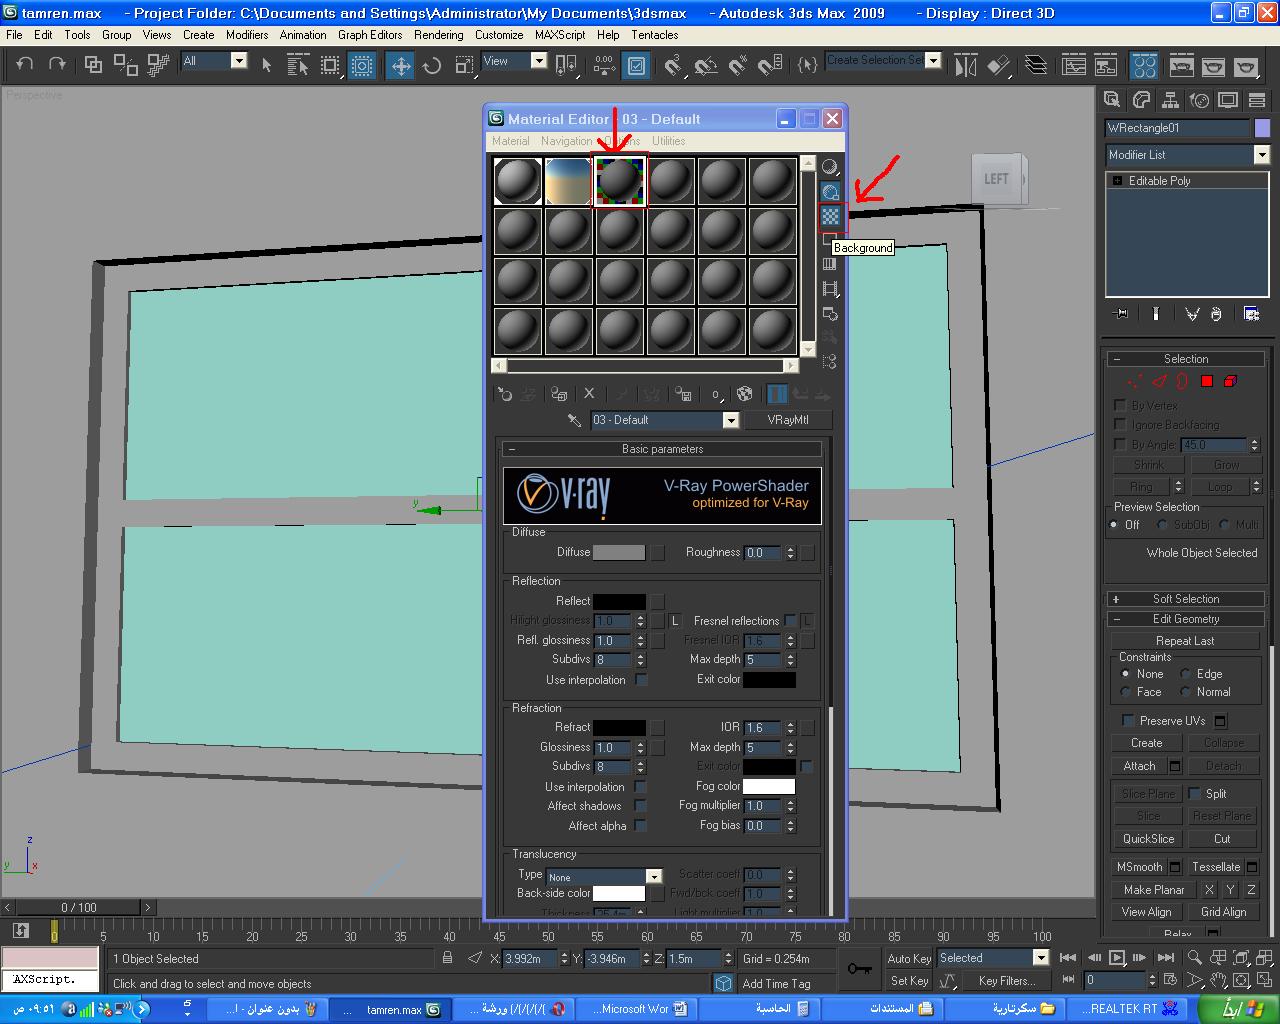Click the Tessellate button
The width and height of the screenshot is (1280, 1024).
tap(1216, 867)
